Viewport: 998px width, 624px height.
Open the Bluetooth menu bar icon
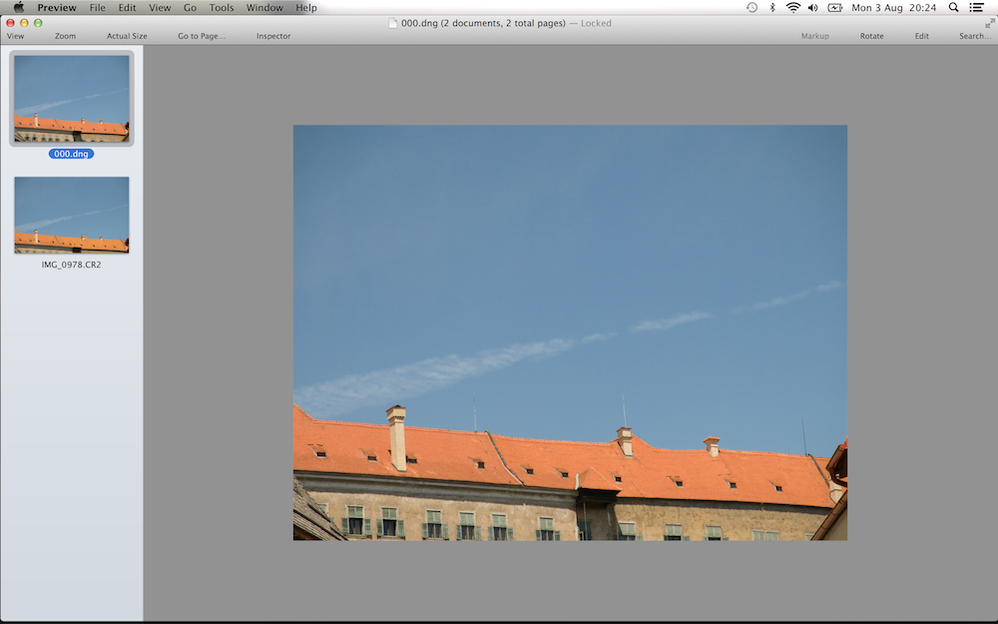tap(771, 7)
